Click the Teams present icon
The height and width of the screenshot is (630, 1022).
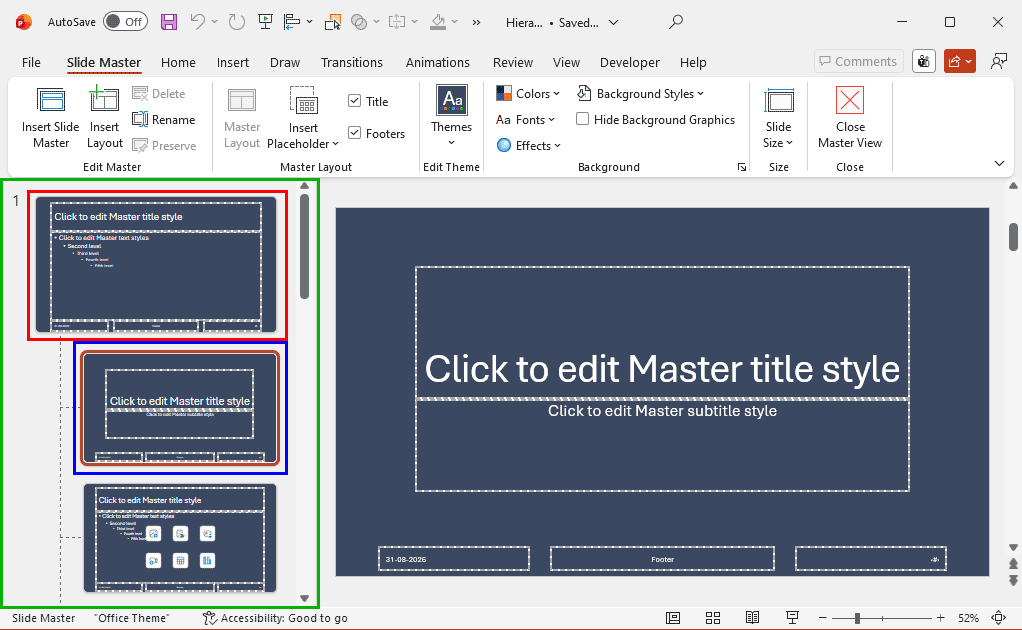[x=924, y=61]
